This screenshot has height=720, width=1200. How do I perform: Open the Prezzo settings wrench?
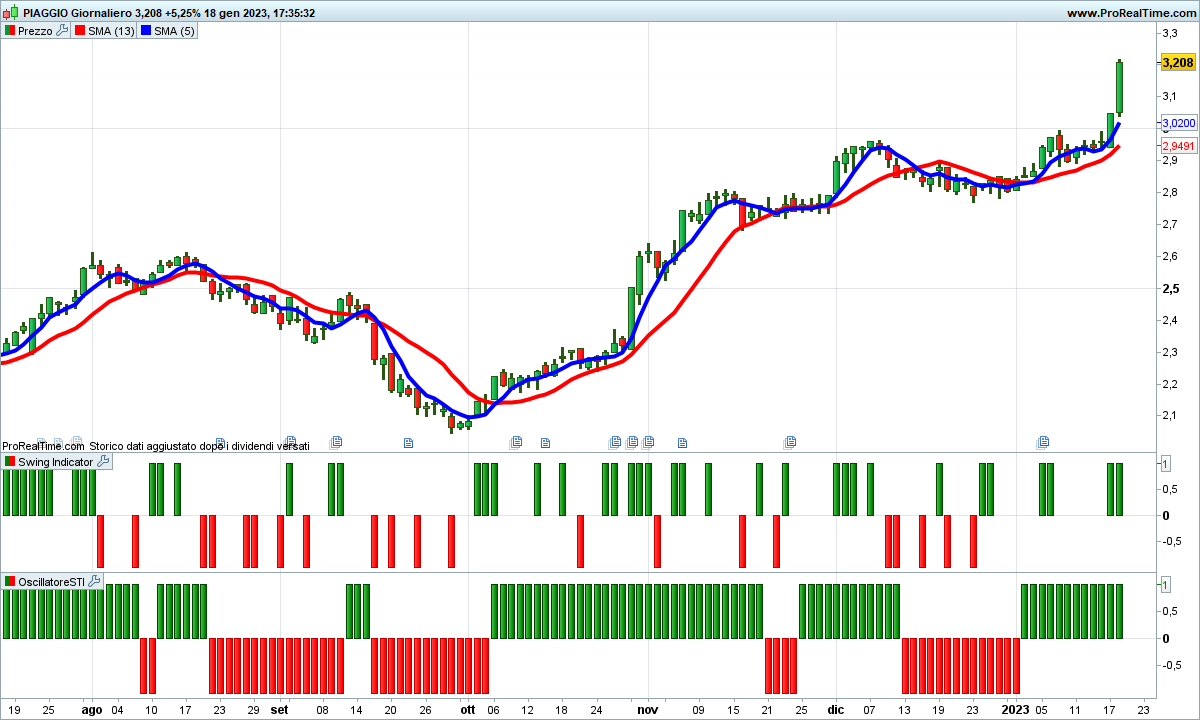coord(62,31)
